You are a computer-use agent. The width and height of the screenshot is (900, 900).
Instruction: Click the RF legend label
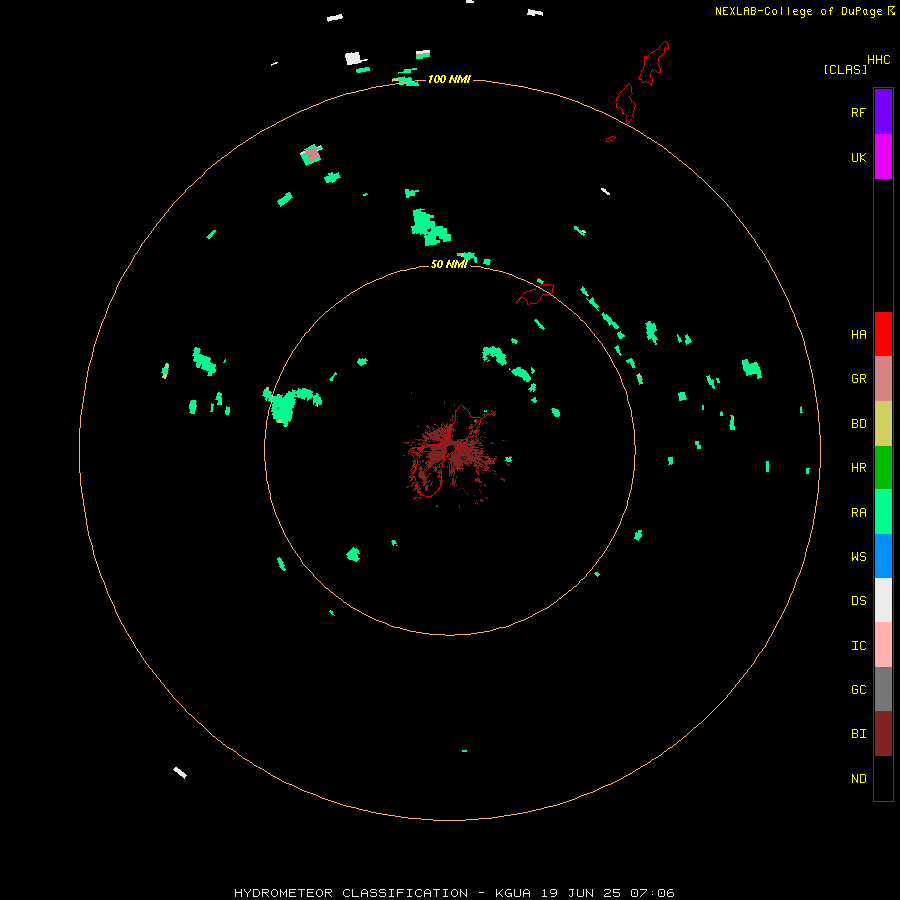858,113
